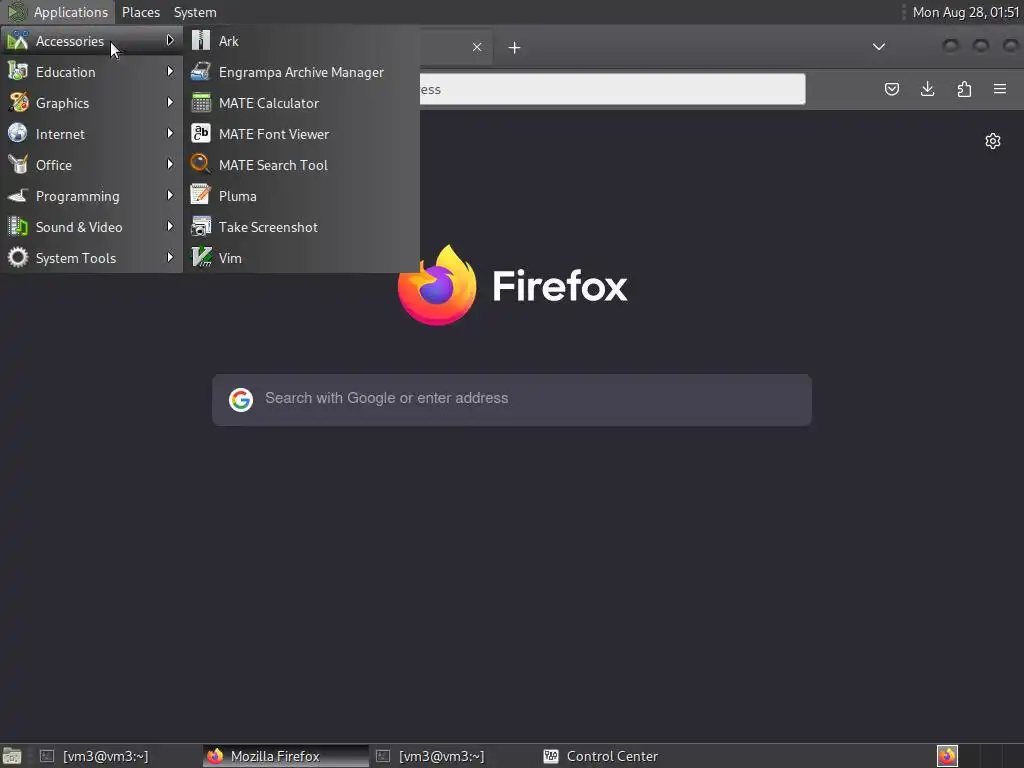
Task: Launch Engrampa Archive Manager
Action: (301, 72)
